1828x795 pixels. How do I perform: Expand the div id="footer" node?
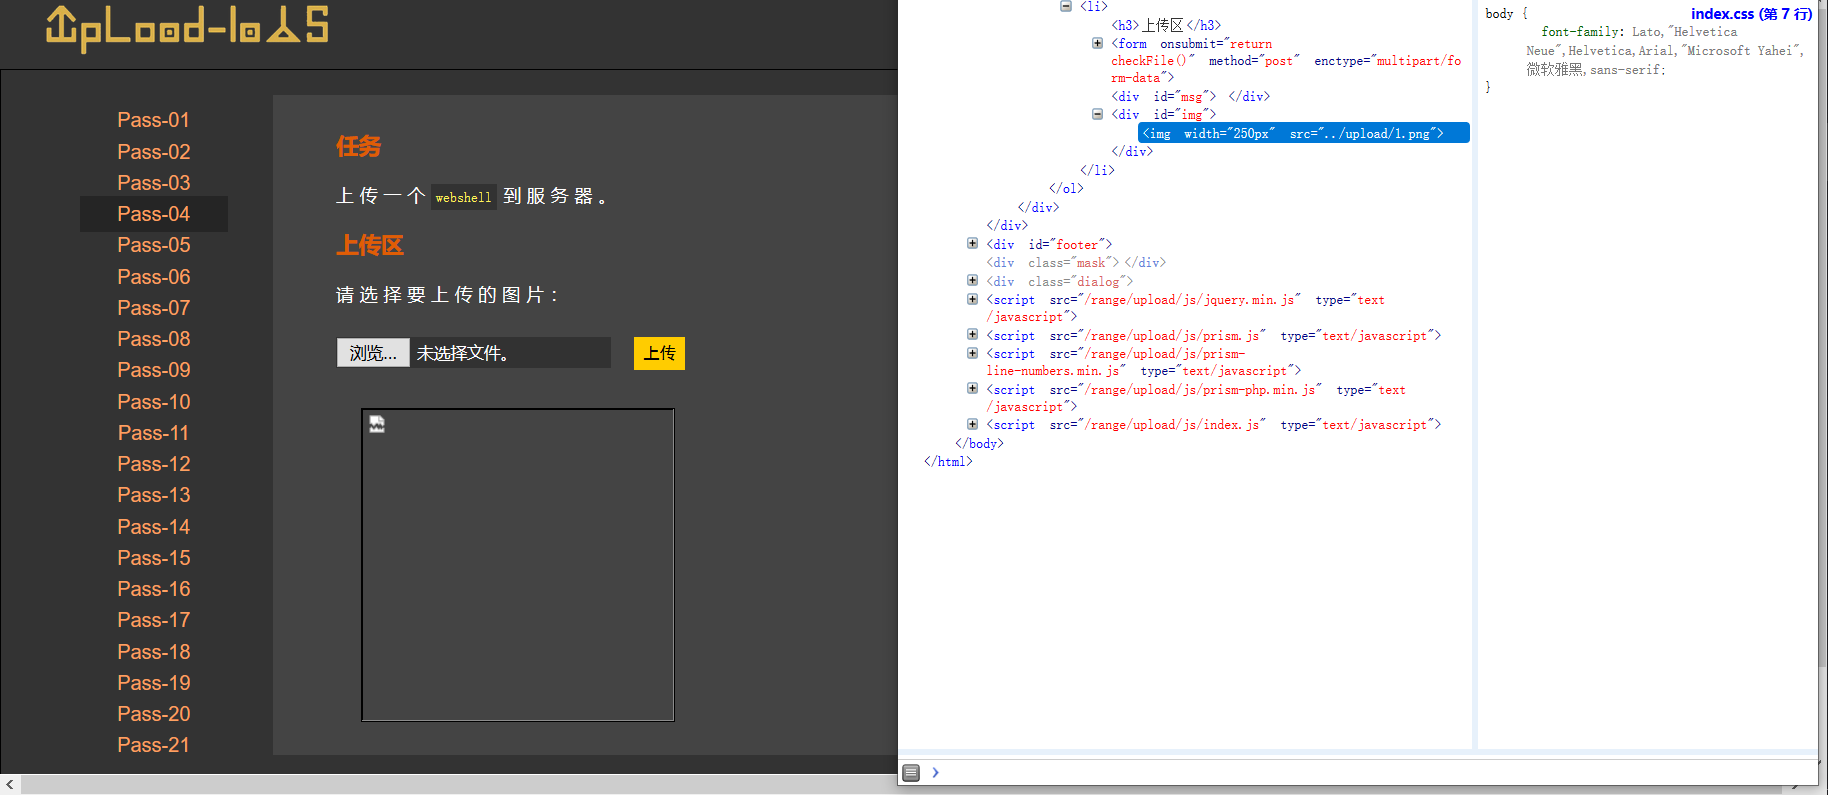click(x=972, y=243)
